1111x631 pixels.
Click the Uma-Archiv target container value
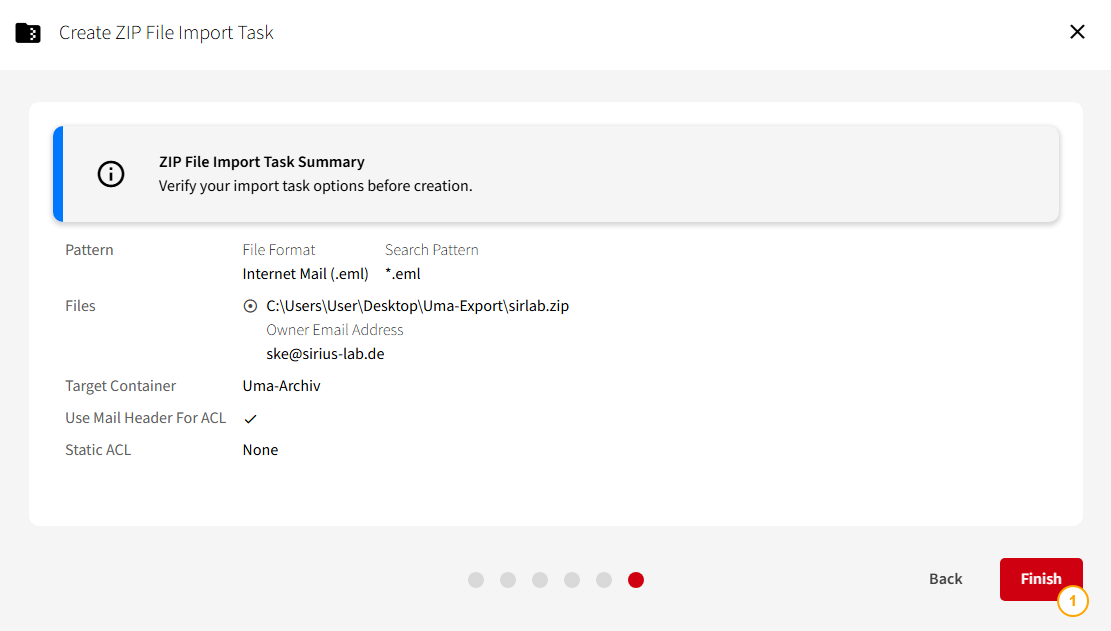click(281, 386)
